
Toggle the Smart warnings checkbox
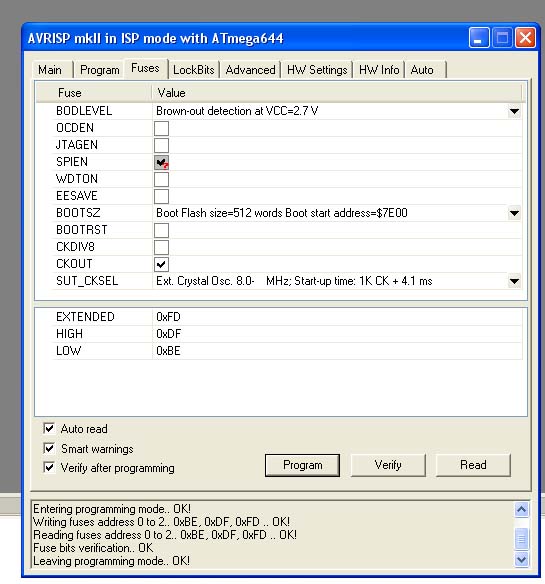click(49, 448)
